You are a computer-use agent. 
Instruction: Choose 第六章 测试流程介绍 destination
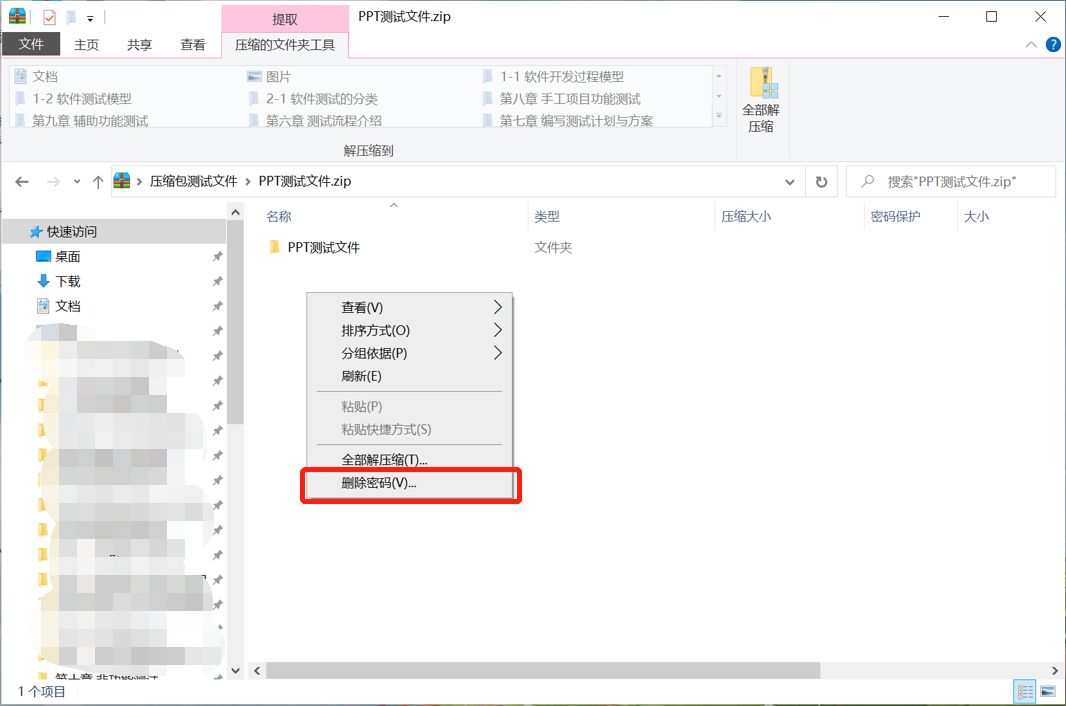tap(315, 120)
